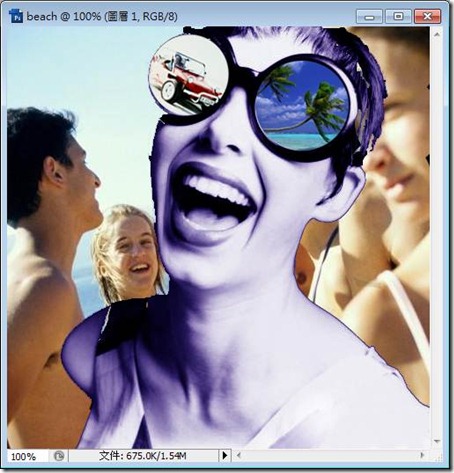Viewport: 454px width, 473px height.
Task: Click the horizontal scrollbar left arrow
Action: (239, 455)
